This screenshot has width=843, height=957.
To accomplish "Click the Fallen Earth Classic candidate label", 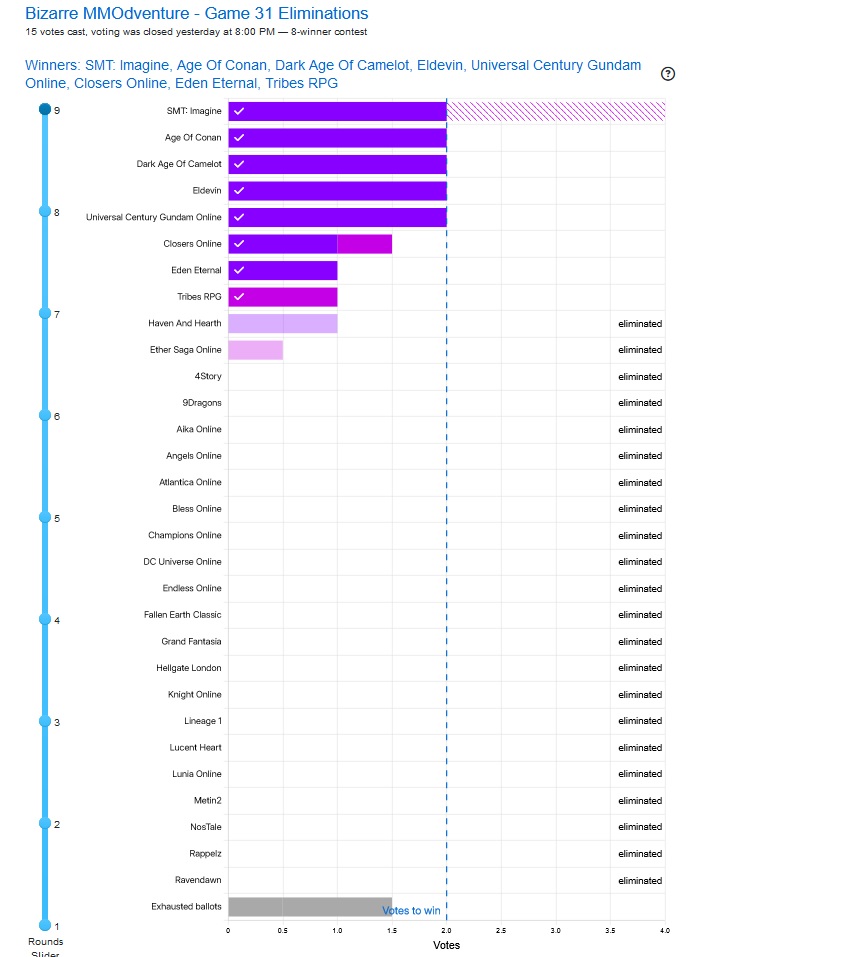I will tap(183, 615).
